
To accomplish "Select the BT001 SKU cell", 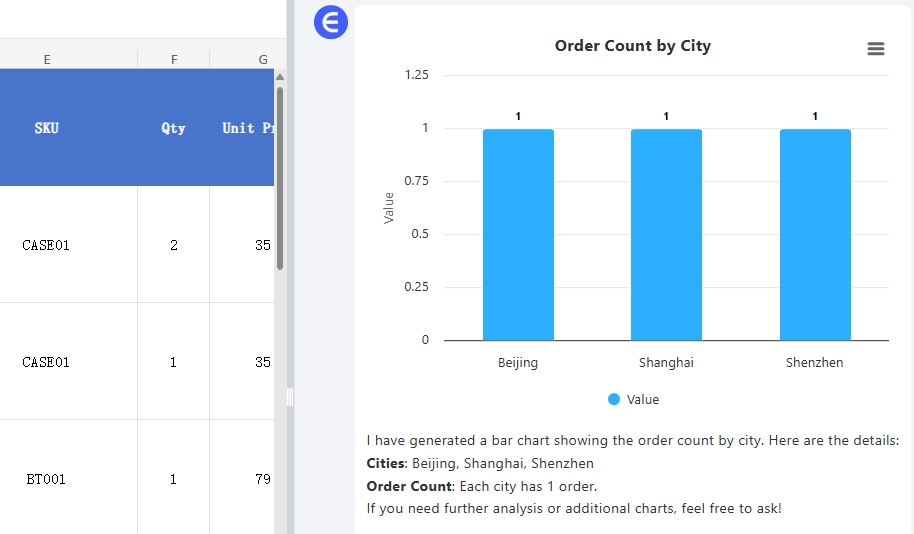I will (x=47, y=479).
